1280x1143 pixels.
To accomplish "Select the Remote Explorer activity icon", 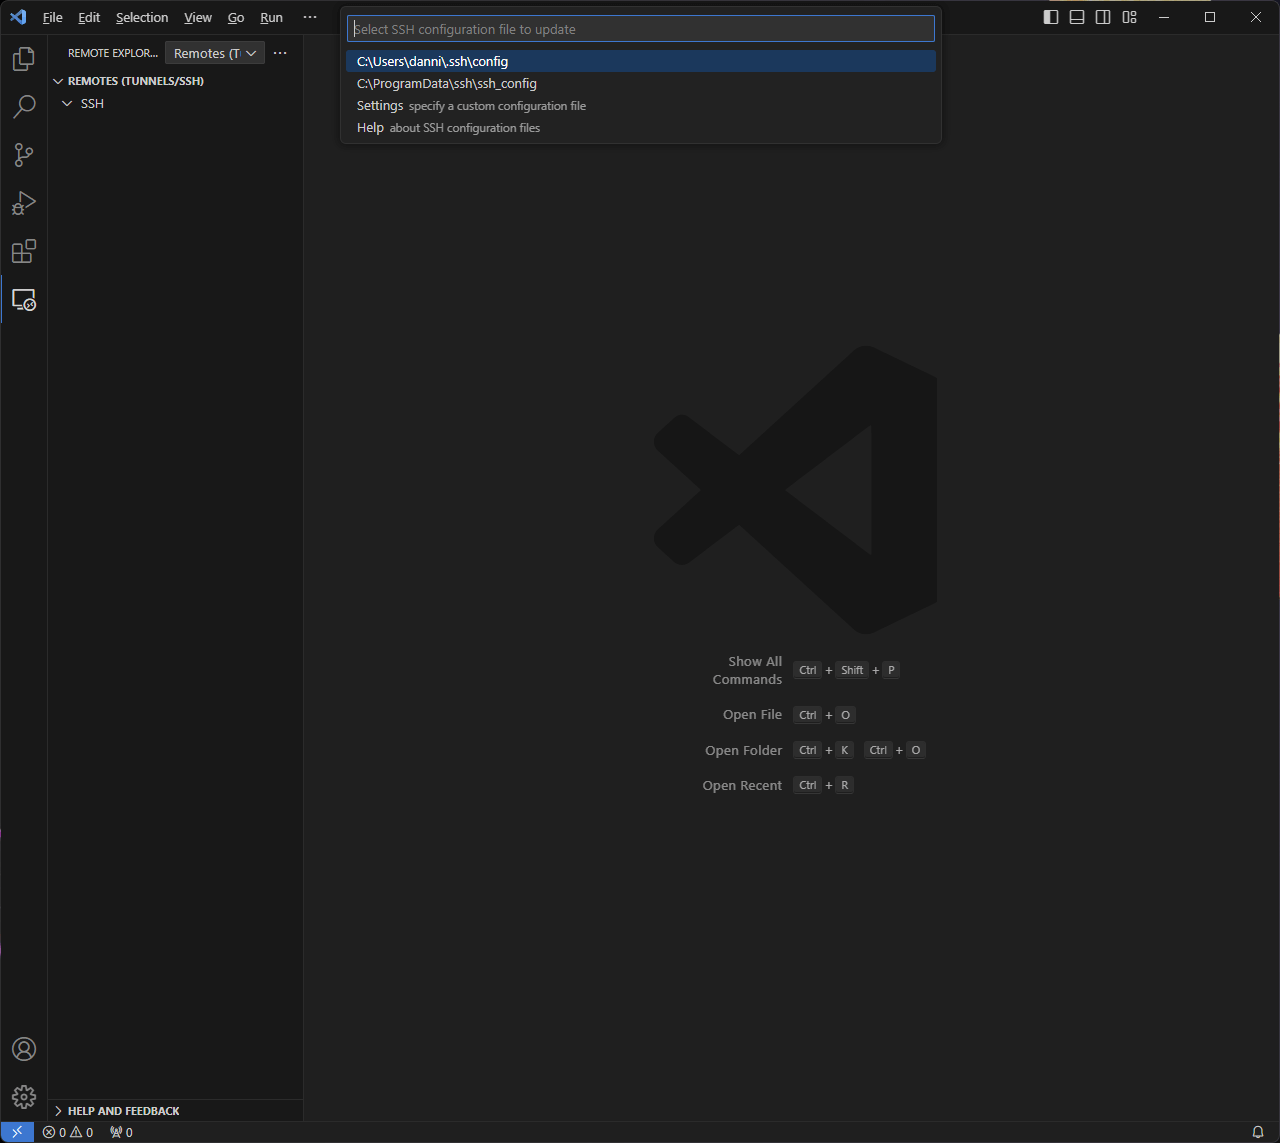I will [x=24, y=299].
